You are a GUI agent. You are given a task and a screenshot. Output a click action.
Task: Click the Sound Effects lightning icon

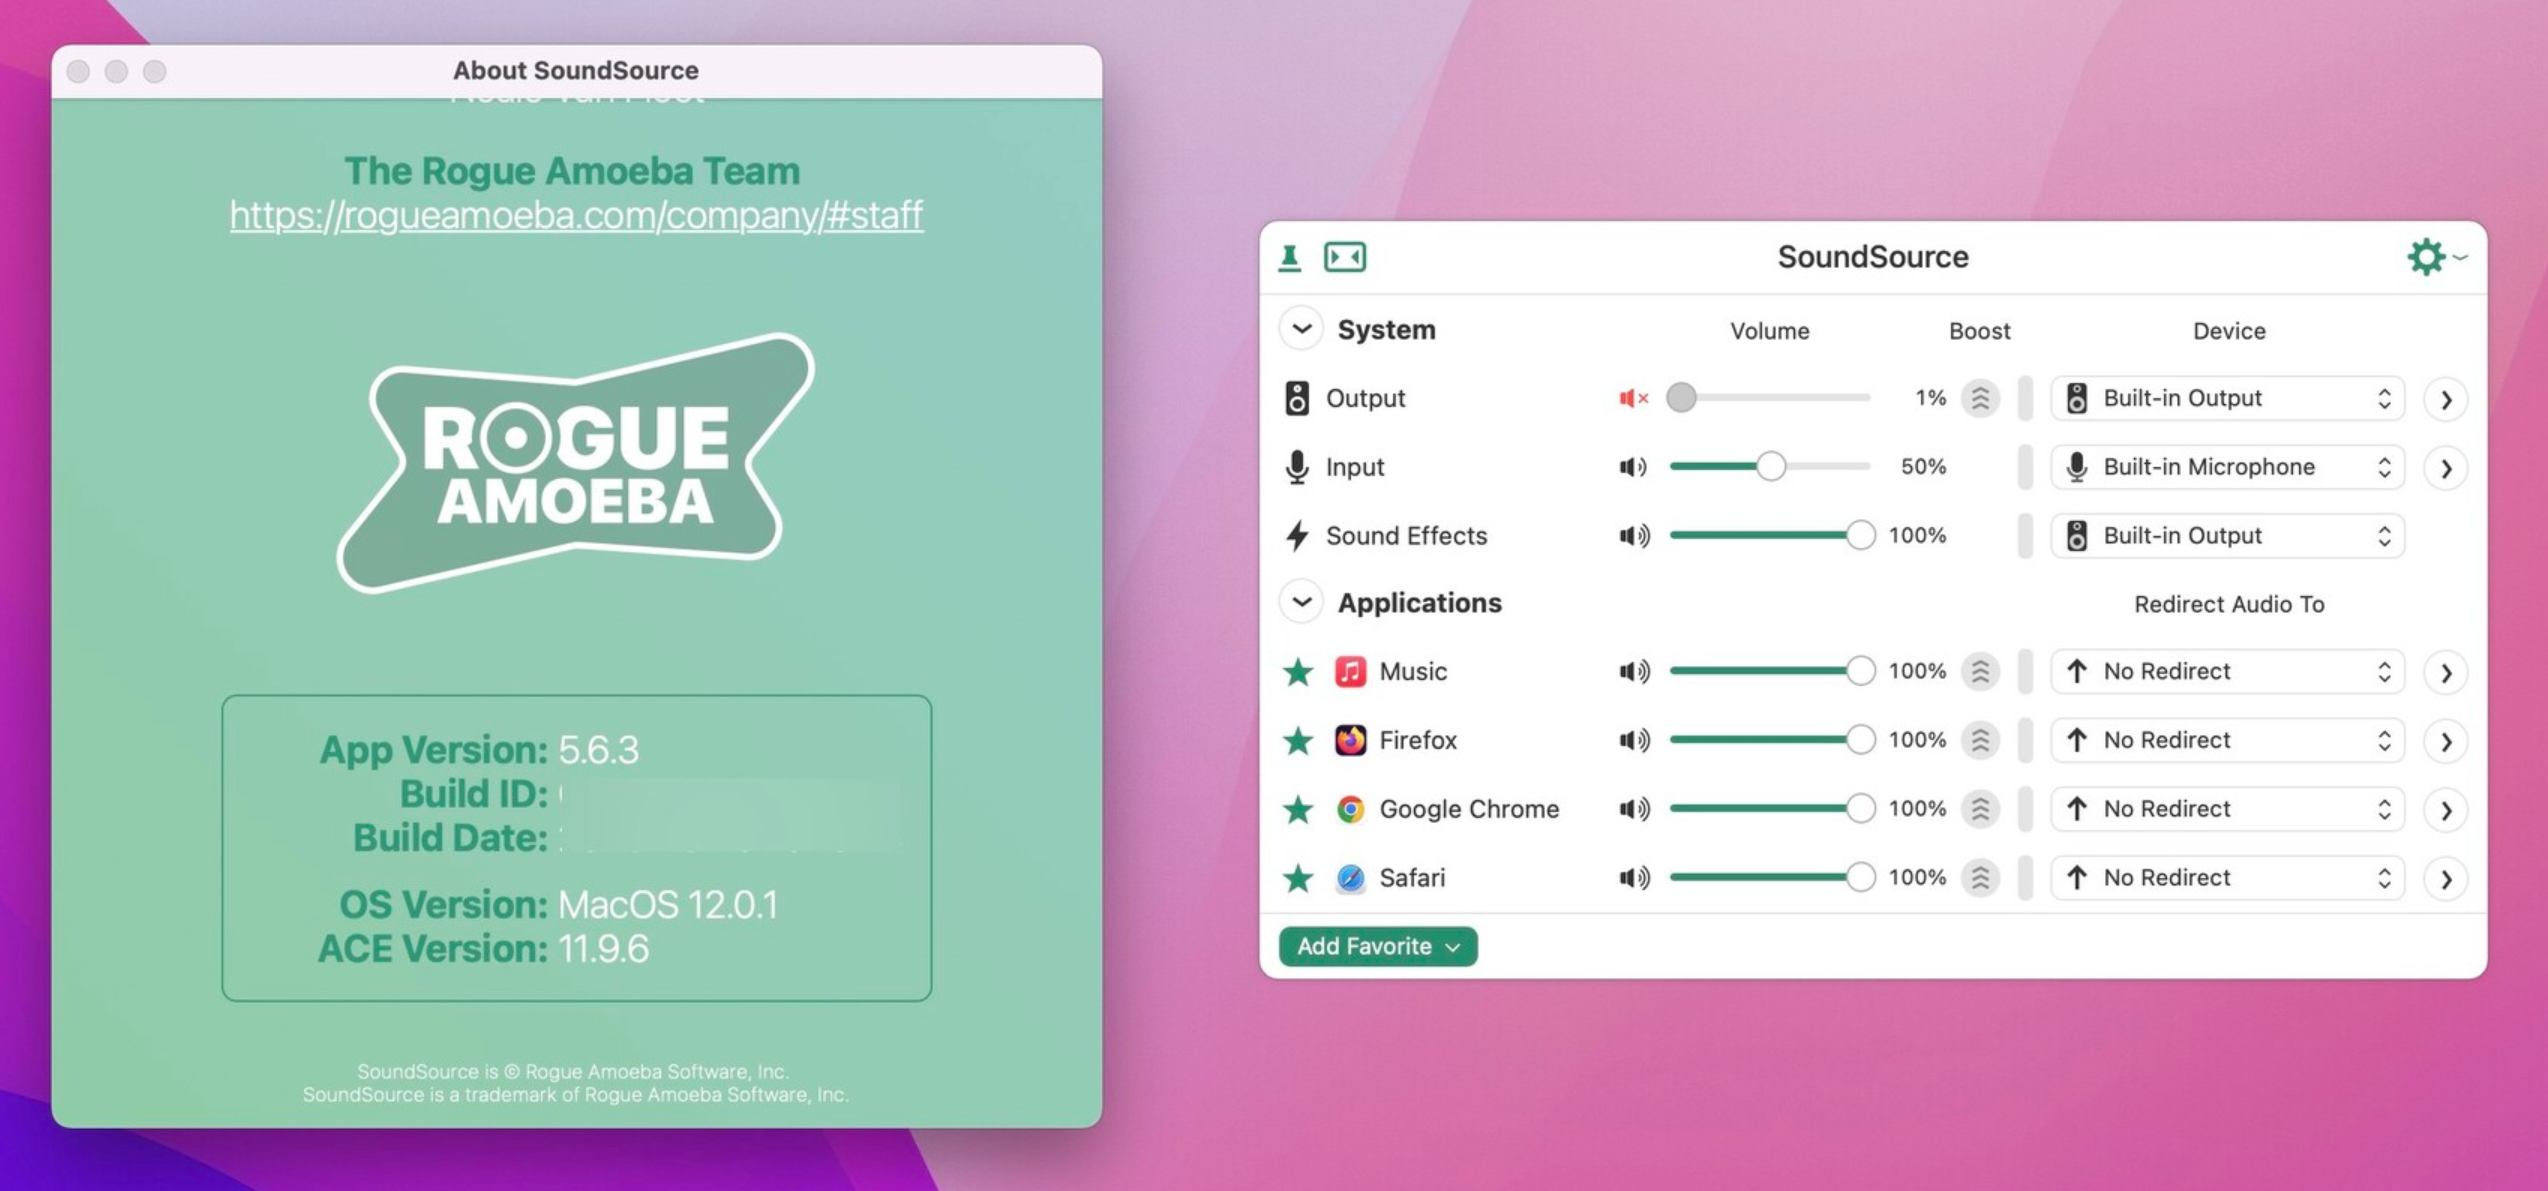click(x=1297, y=536)
